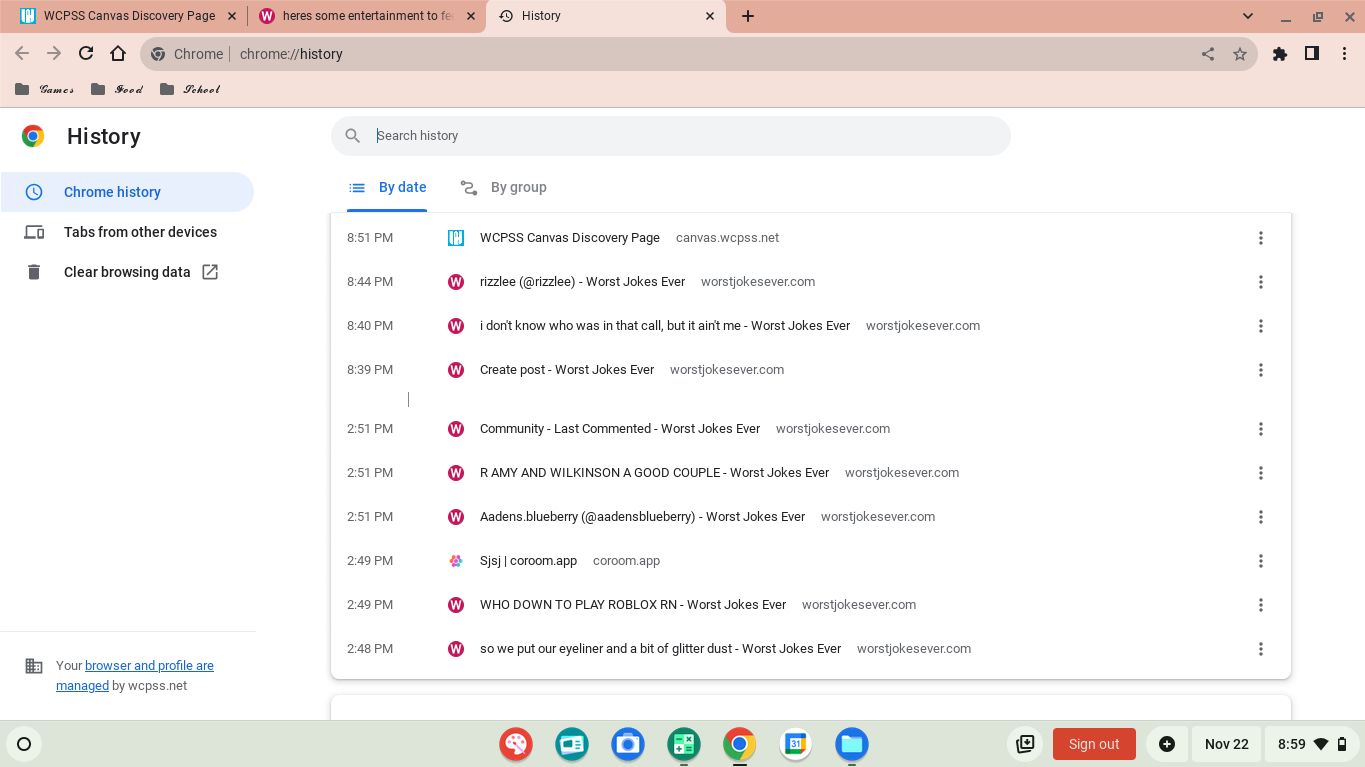1365x767 pixels.
Task: Click the share icon in the address bar
Action: [x=1208, y=54]
